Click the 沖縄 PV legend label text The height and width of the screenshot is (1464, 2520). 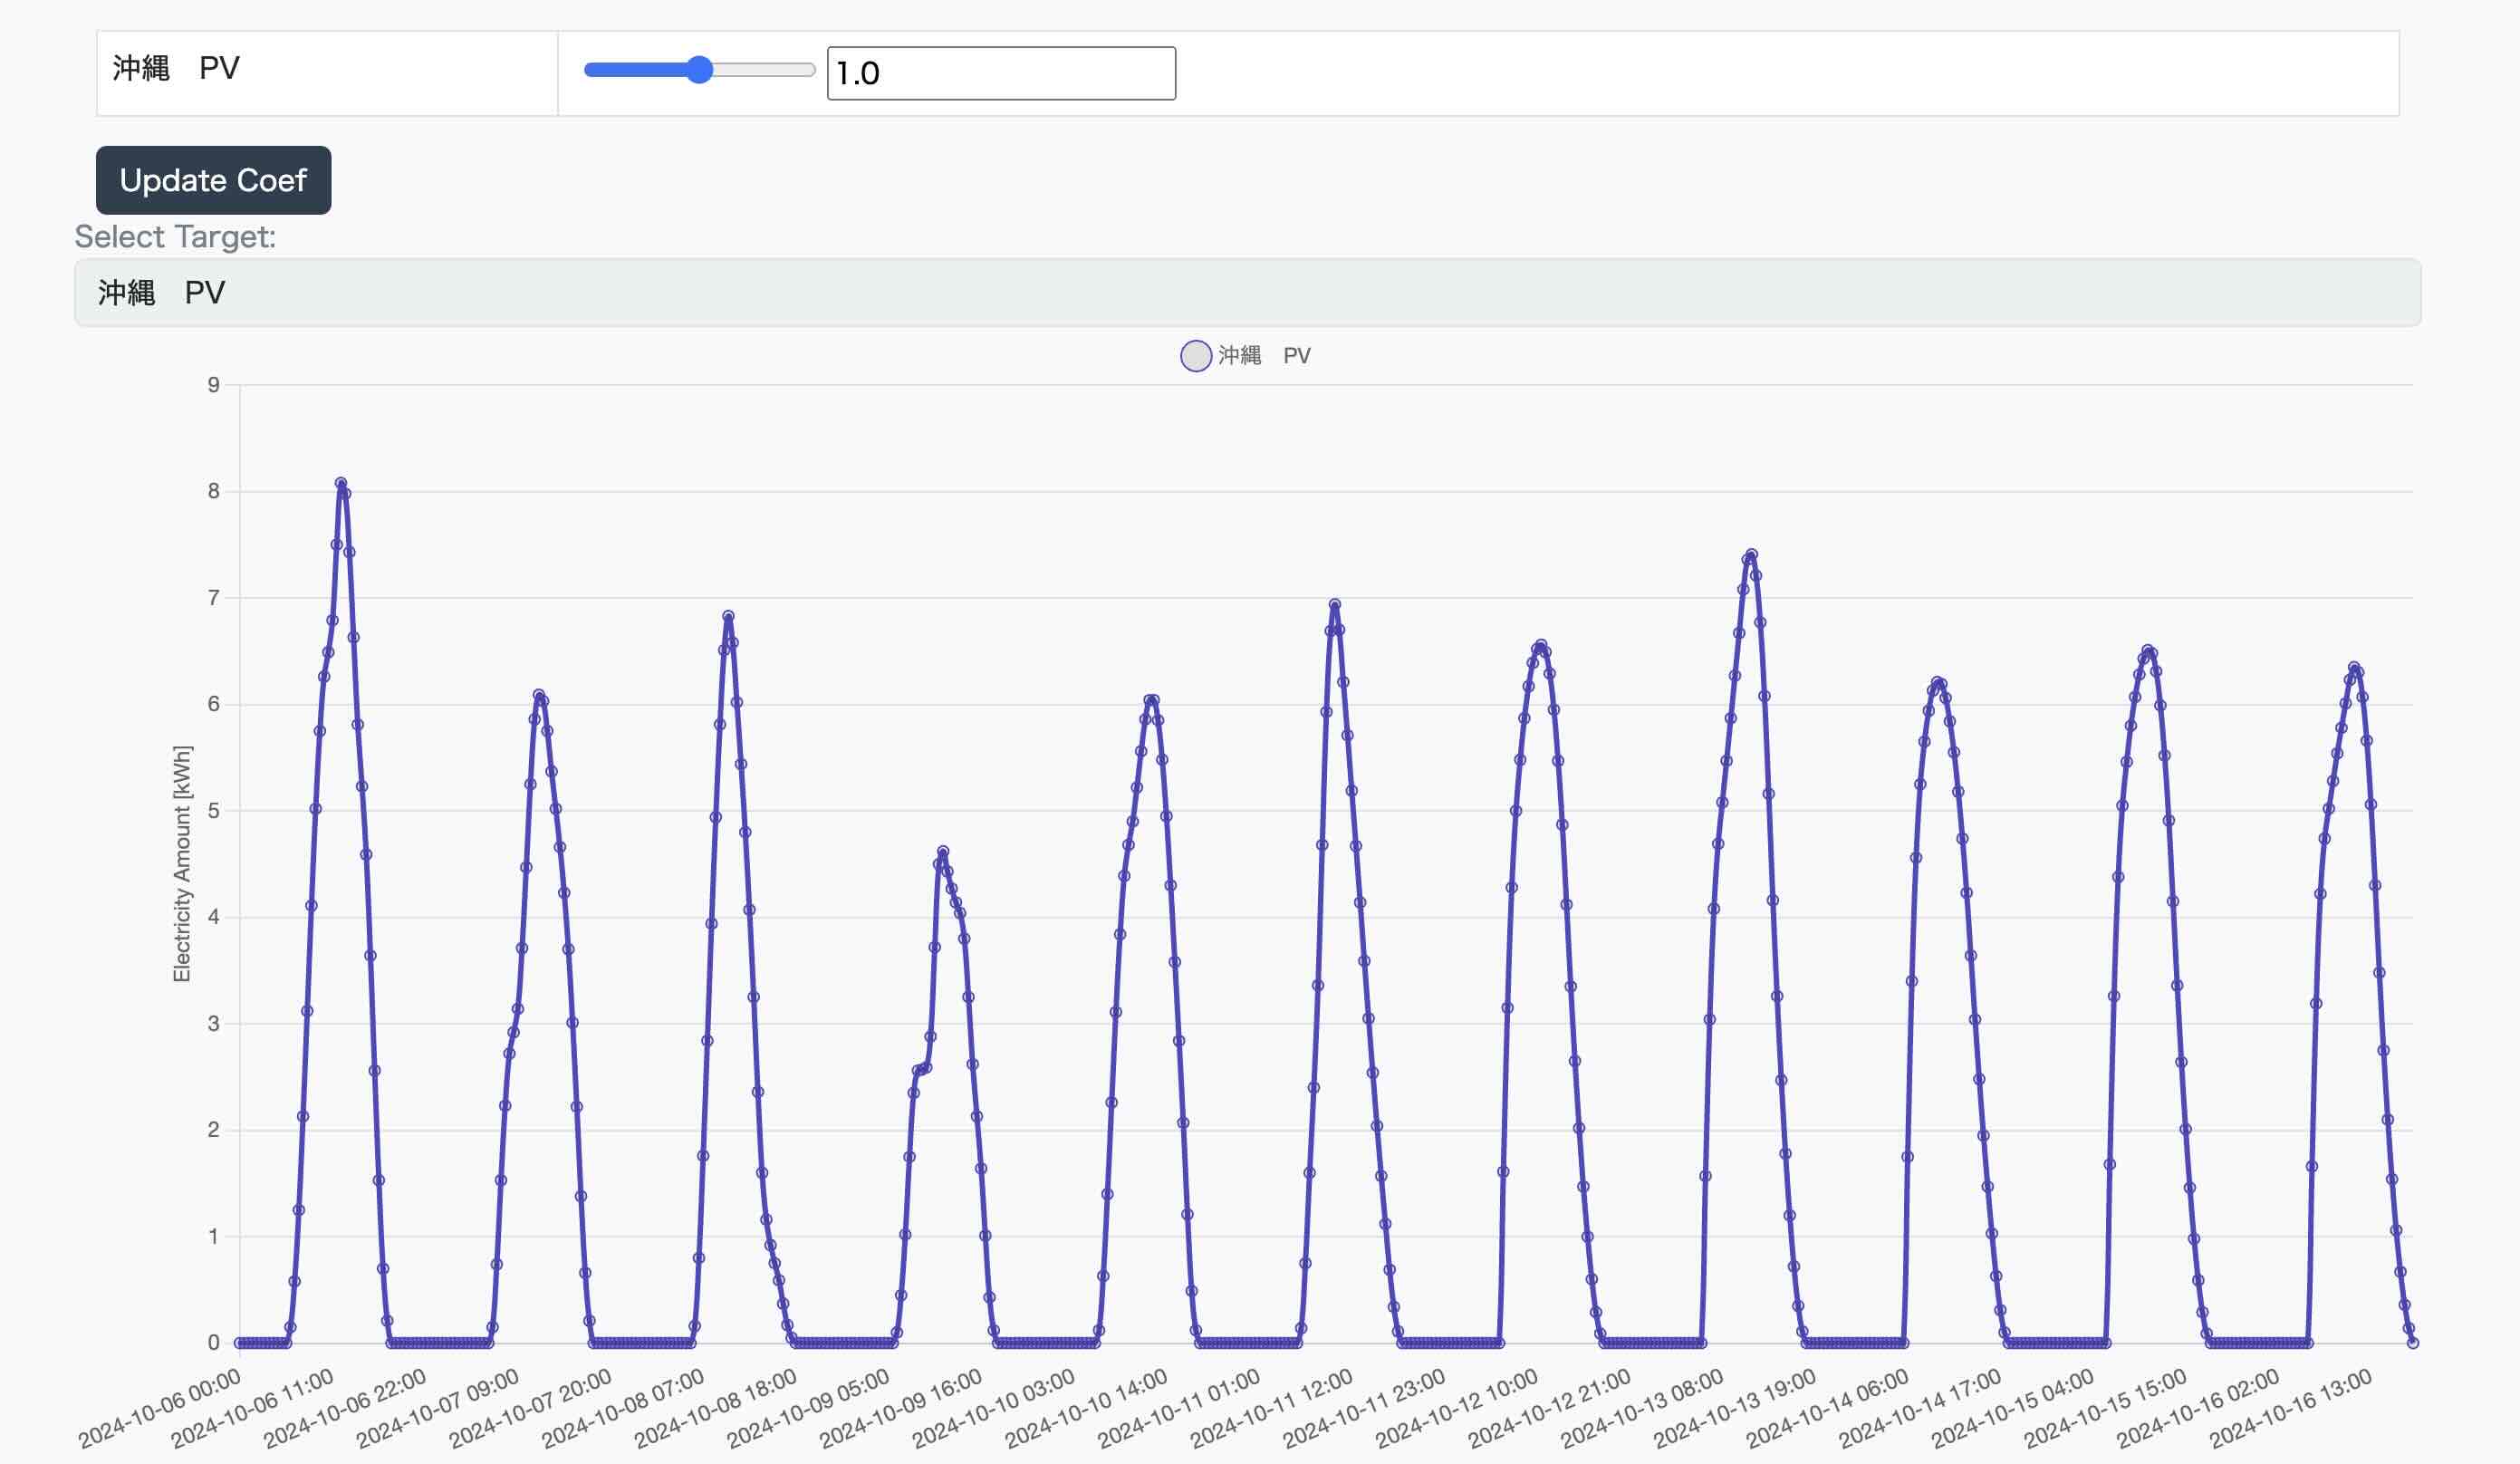click(1264, 356)
